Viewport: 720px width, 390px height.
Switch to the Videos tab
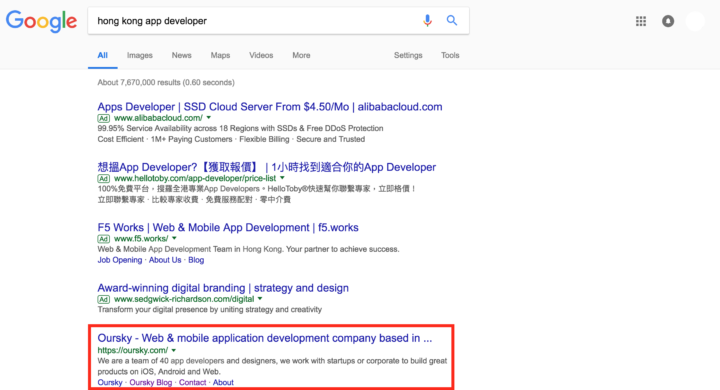(261, 55)
